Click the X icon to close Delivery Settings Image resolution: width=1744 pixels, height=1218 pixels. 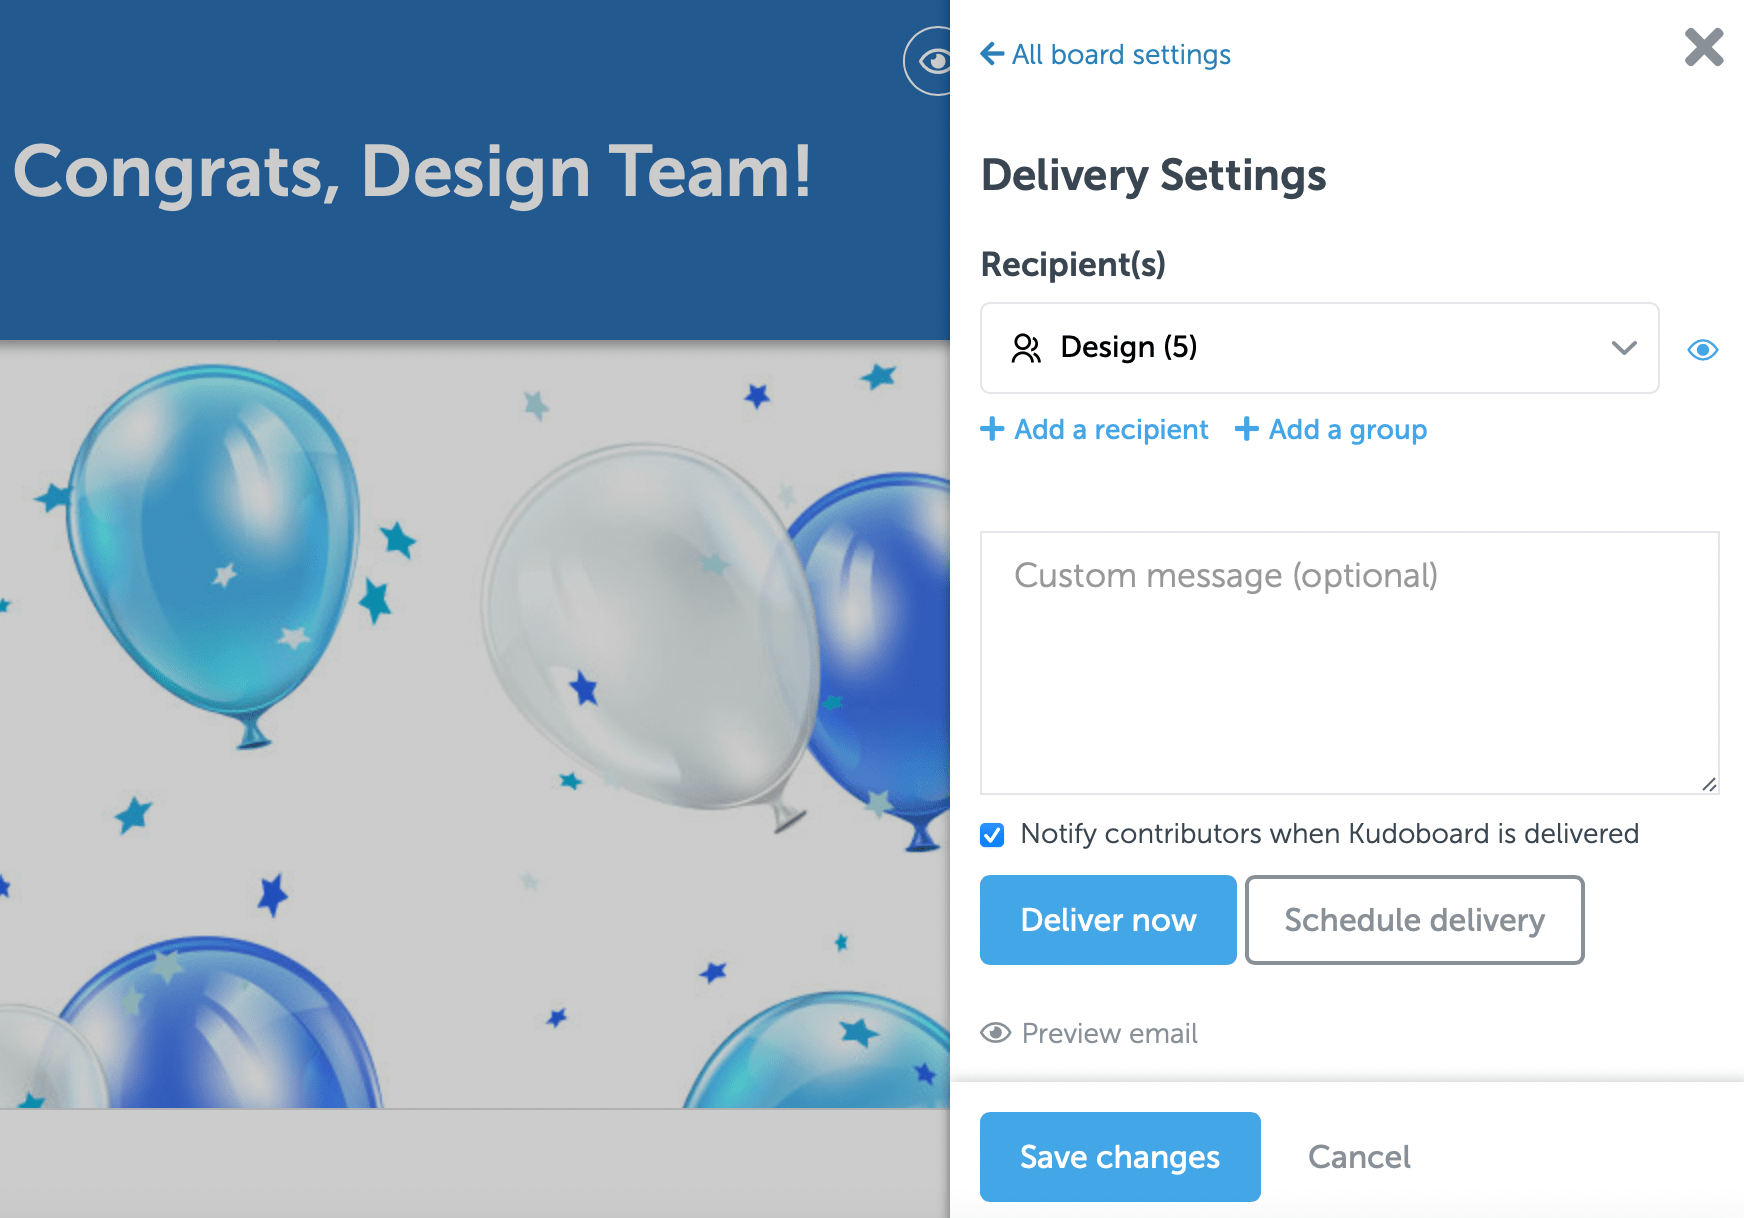pos(1703,47)
